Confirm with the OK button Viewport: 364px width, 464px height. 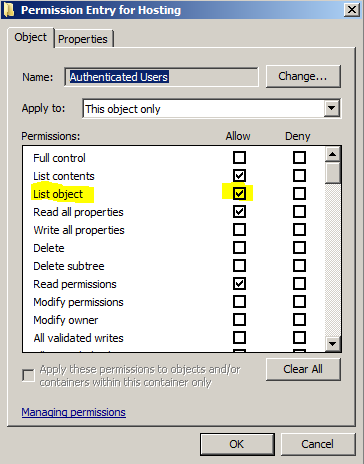tap(237, 444)
